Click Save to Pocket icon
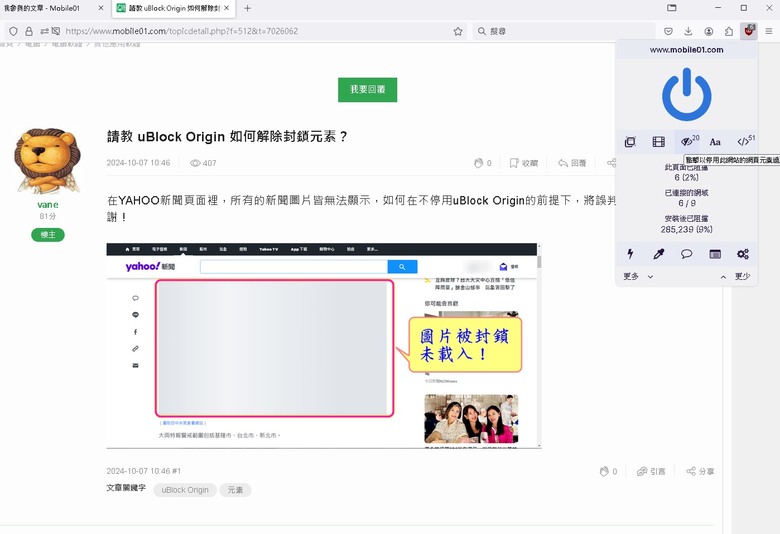780x534 pixels. click(x=668, y=31)
